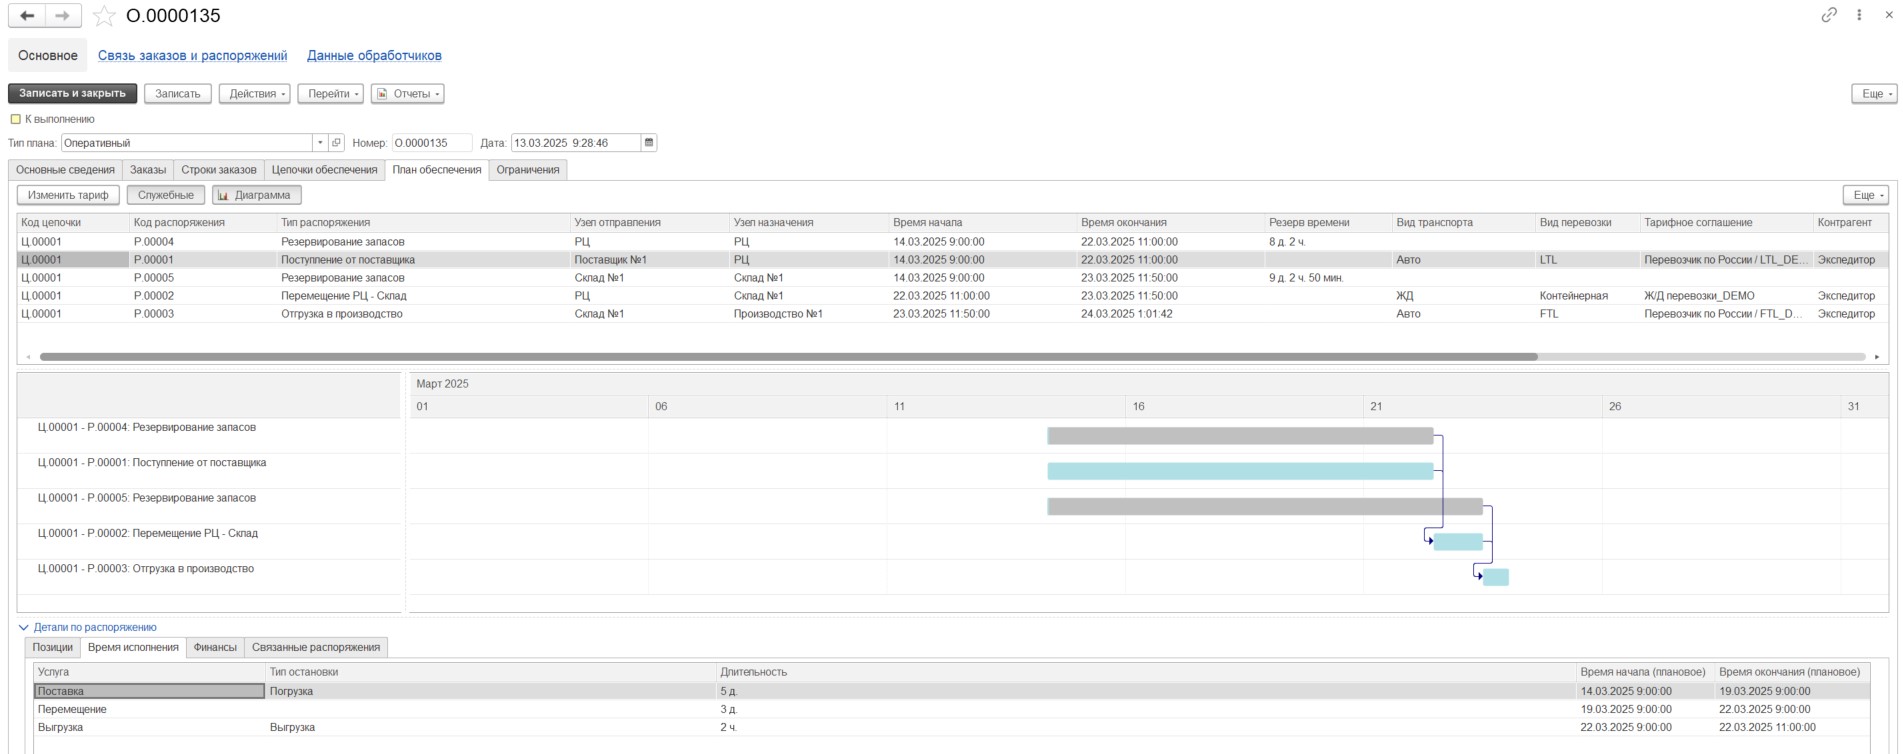
Task: Open selected Тип плана item via icon
Action: click(x=337, y=143)
